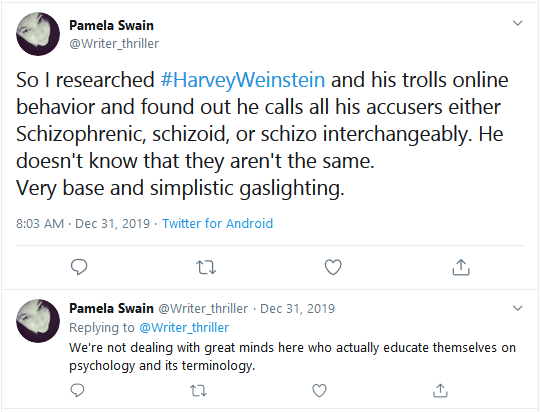This screenshot has height=412, width=541.
Task: Retweet the reply about great minds
Action: click(198, 391)
